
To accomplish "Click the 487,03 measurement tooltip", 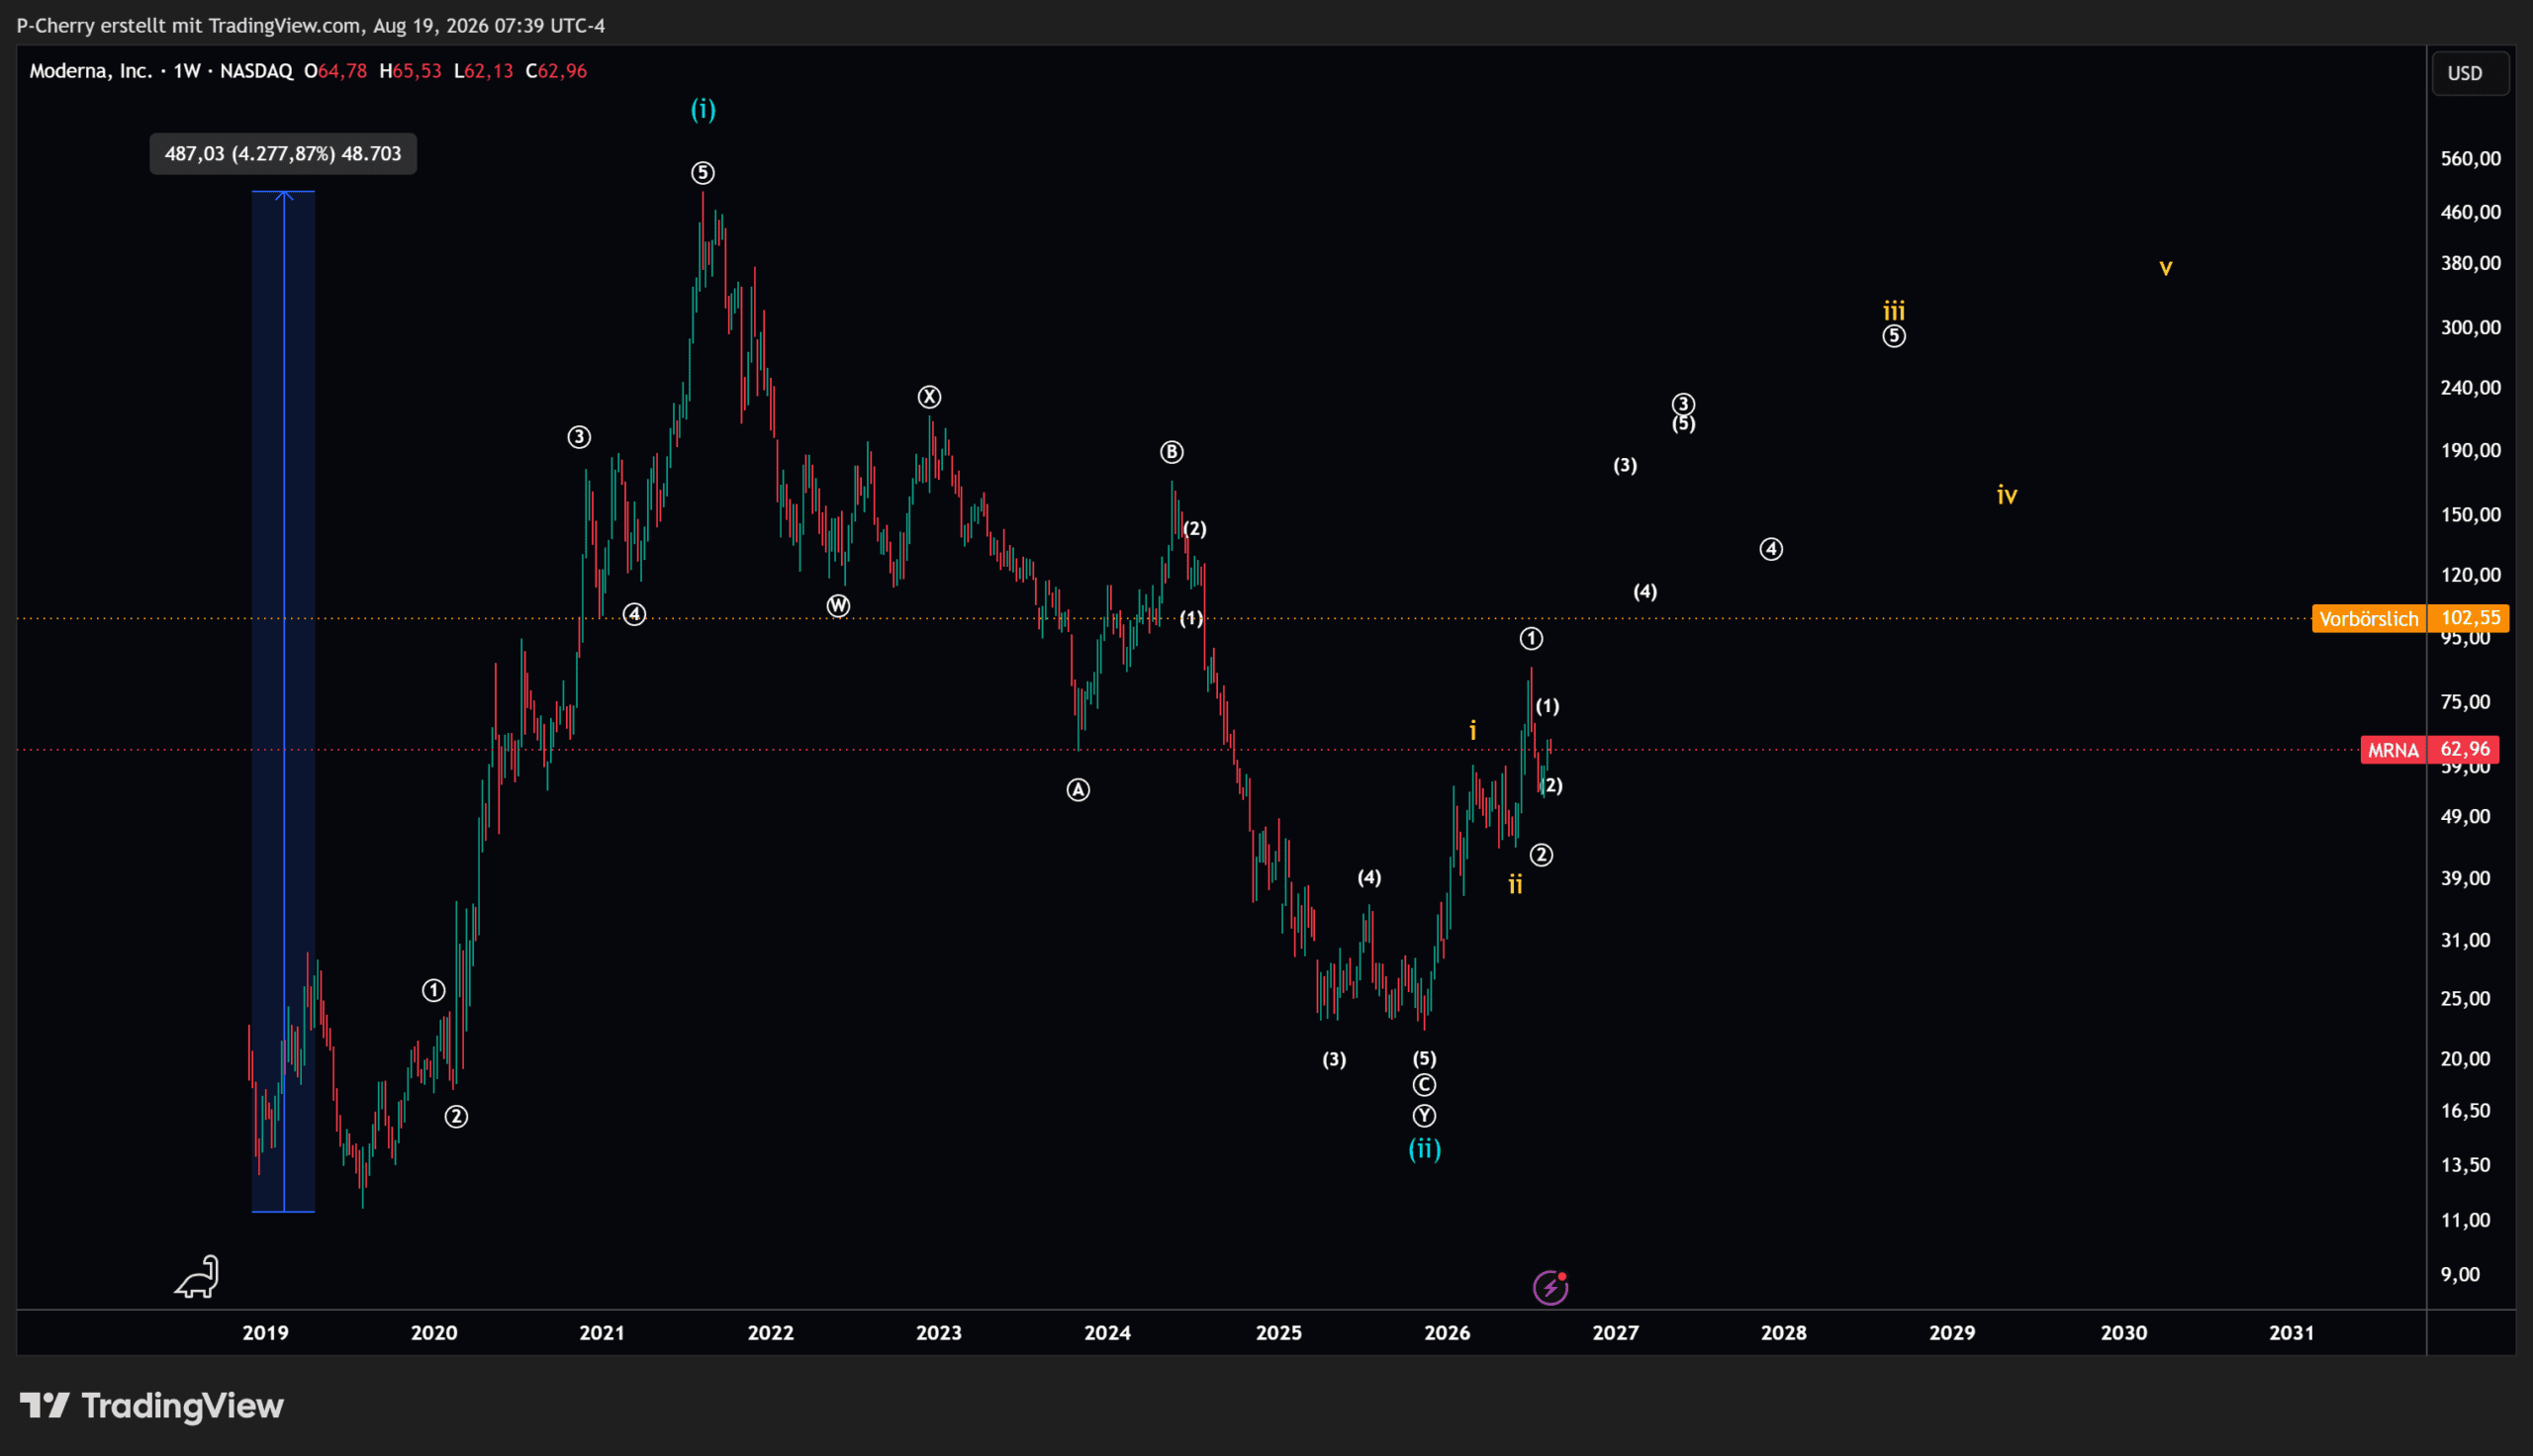I will tap(283, 154).
